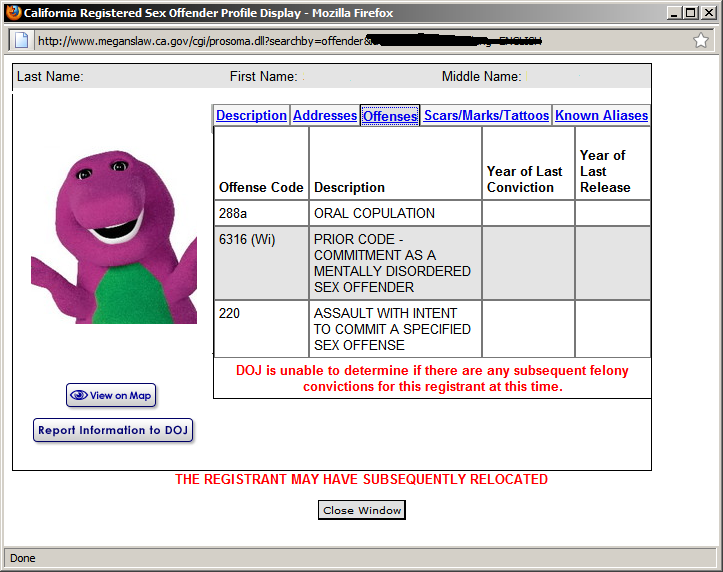Image resolution: width=723 pixels, height=572 pixels.
Task: Click the Middle Name label
Action: click(482, 77)
